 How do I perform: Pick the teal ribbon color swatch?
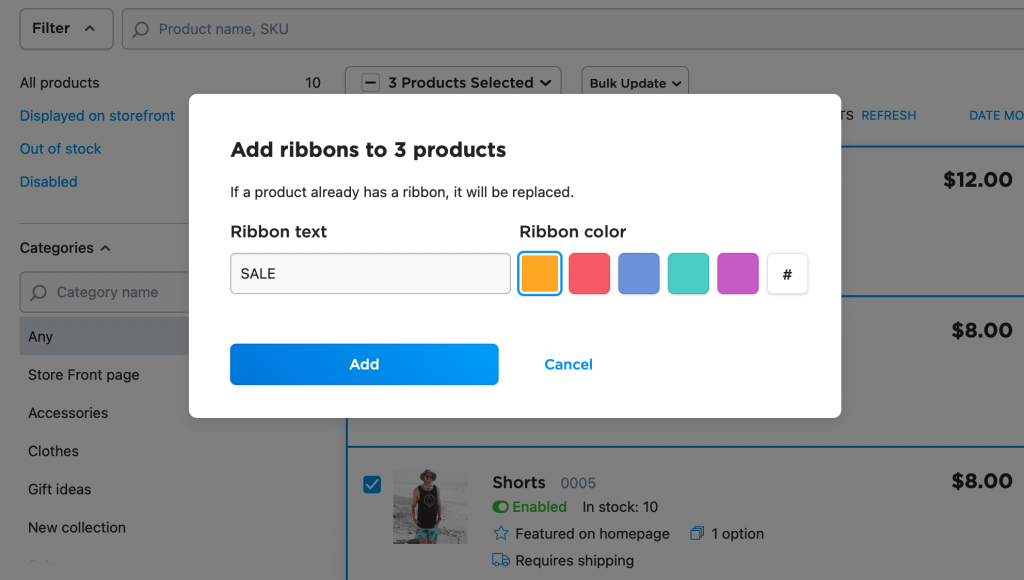[688, 274]
